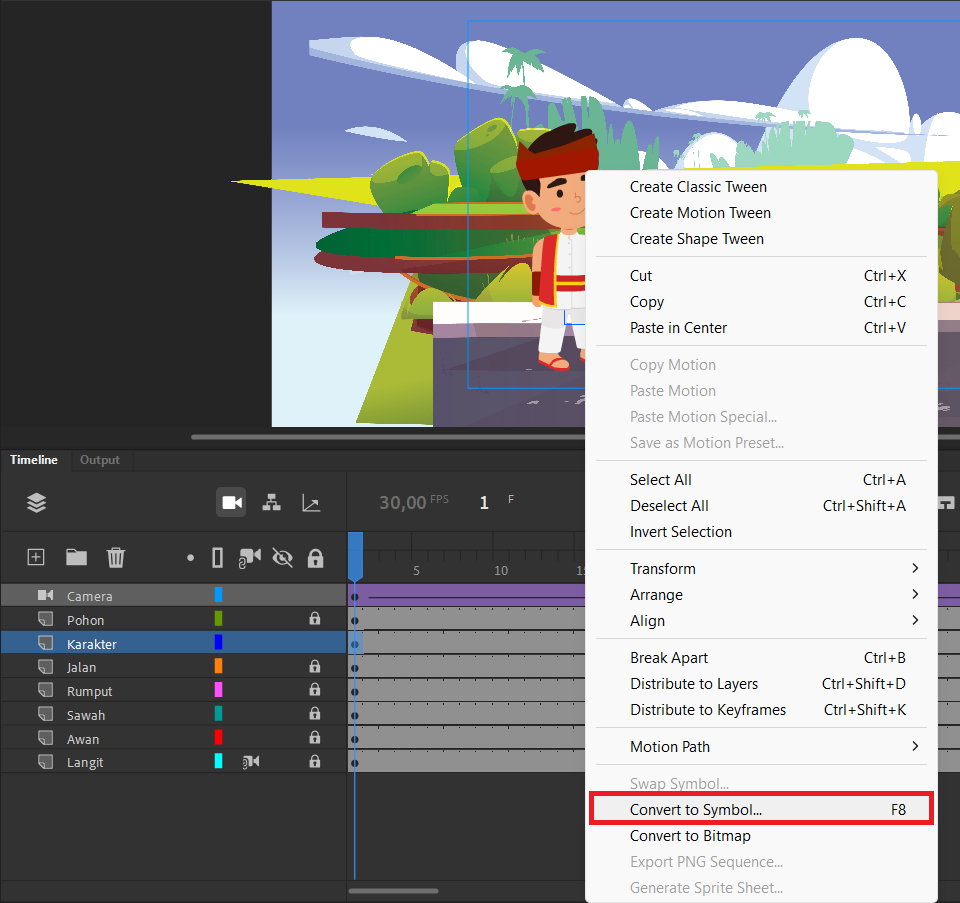Click the Add Camera icon in timeline
Screen dimensions: 960x903
click(x=231, y=503)
